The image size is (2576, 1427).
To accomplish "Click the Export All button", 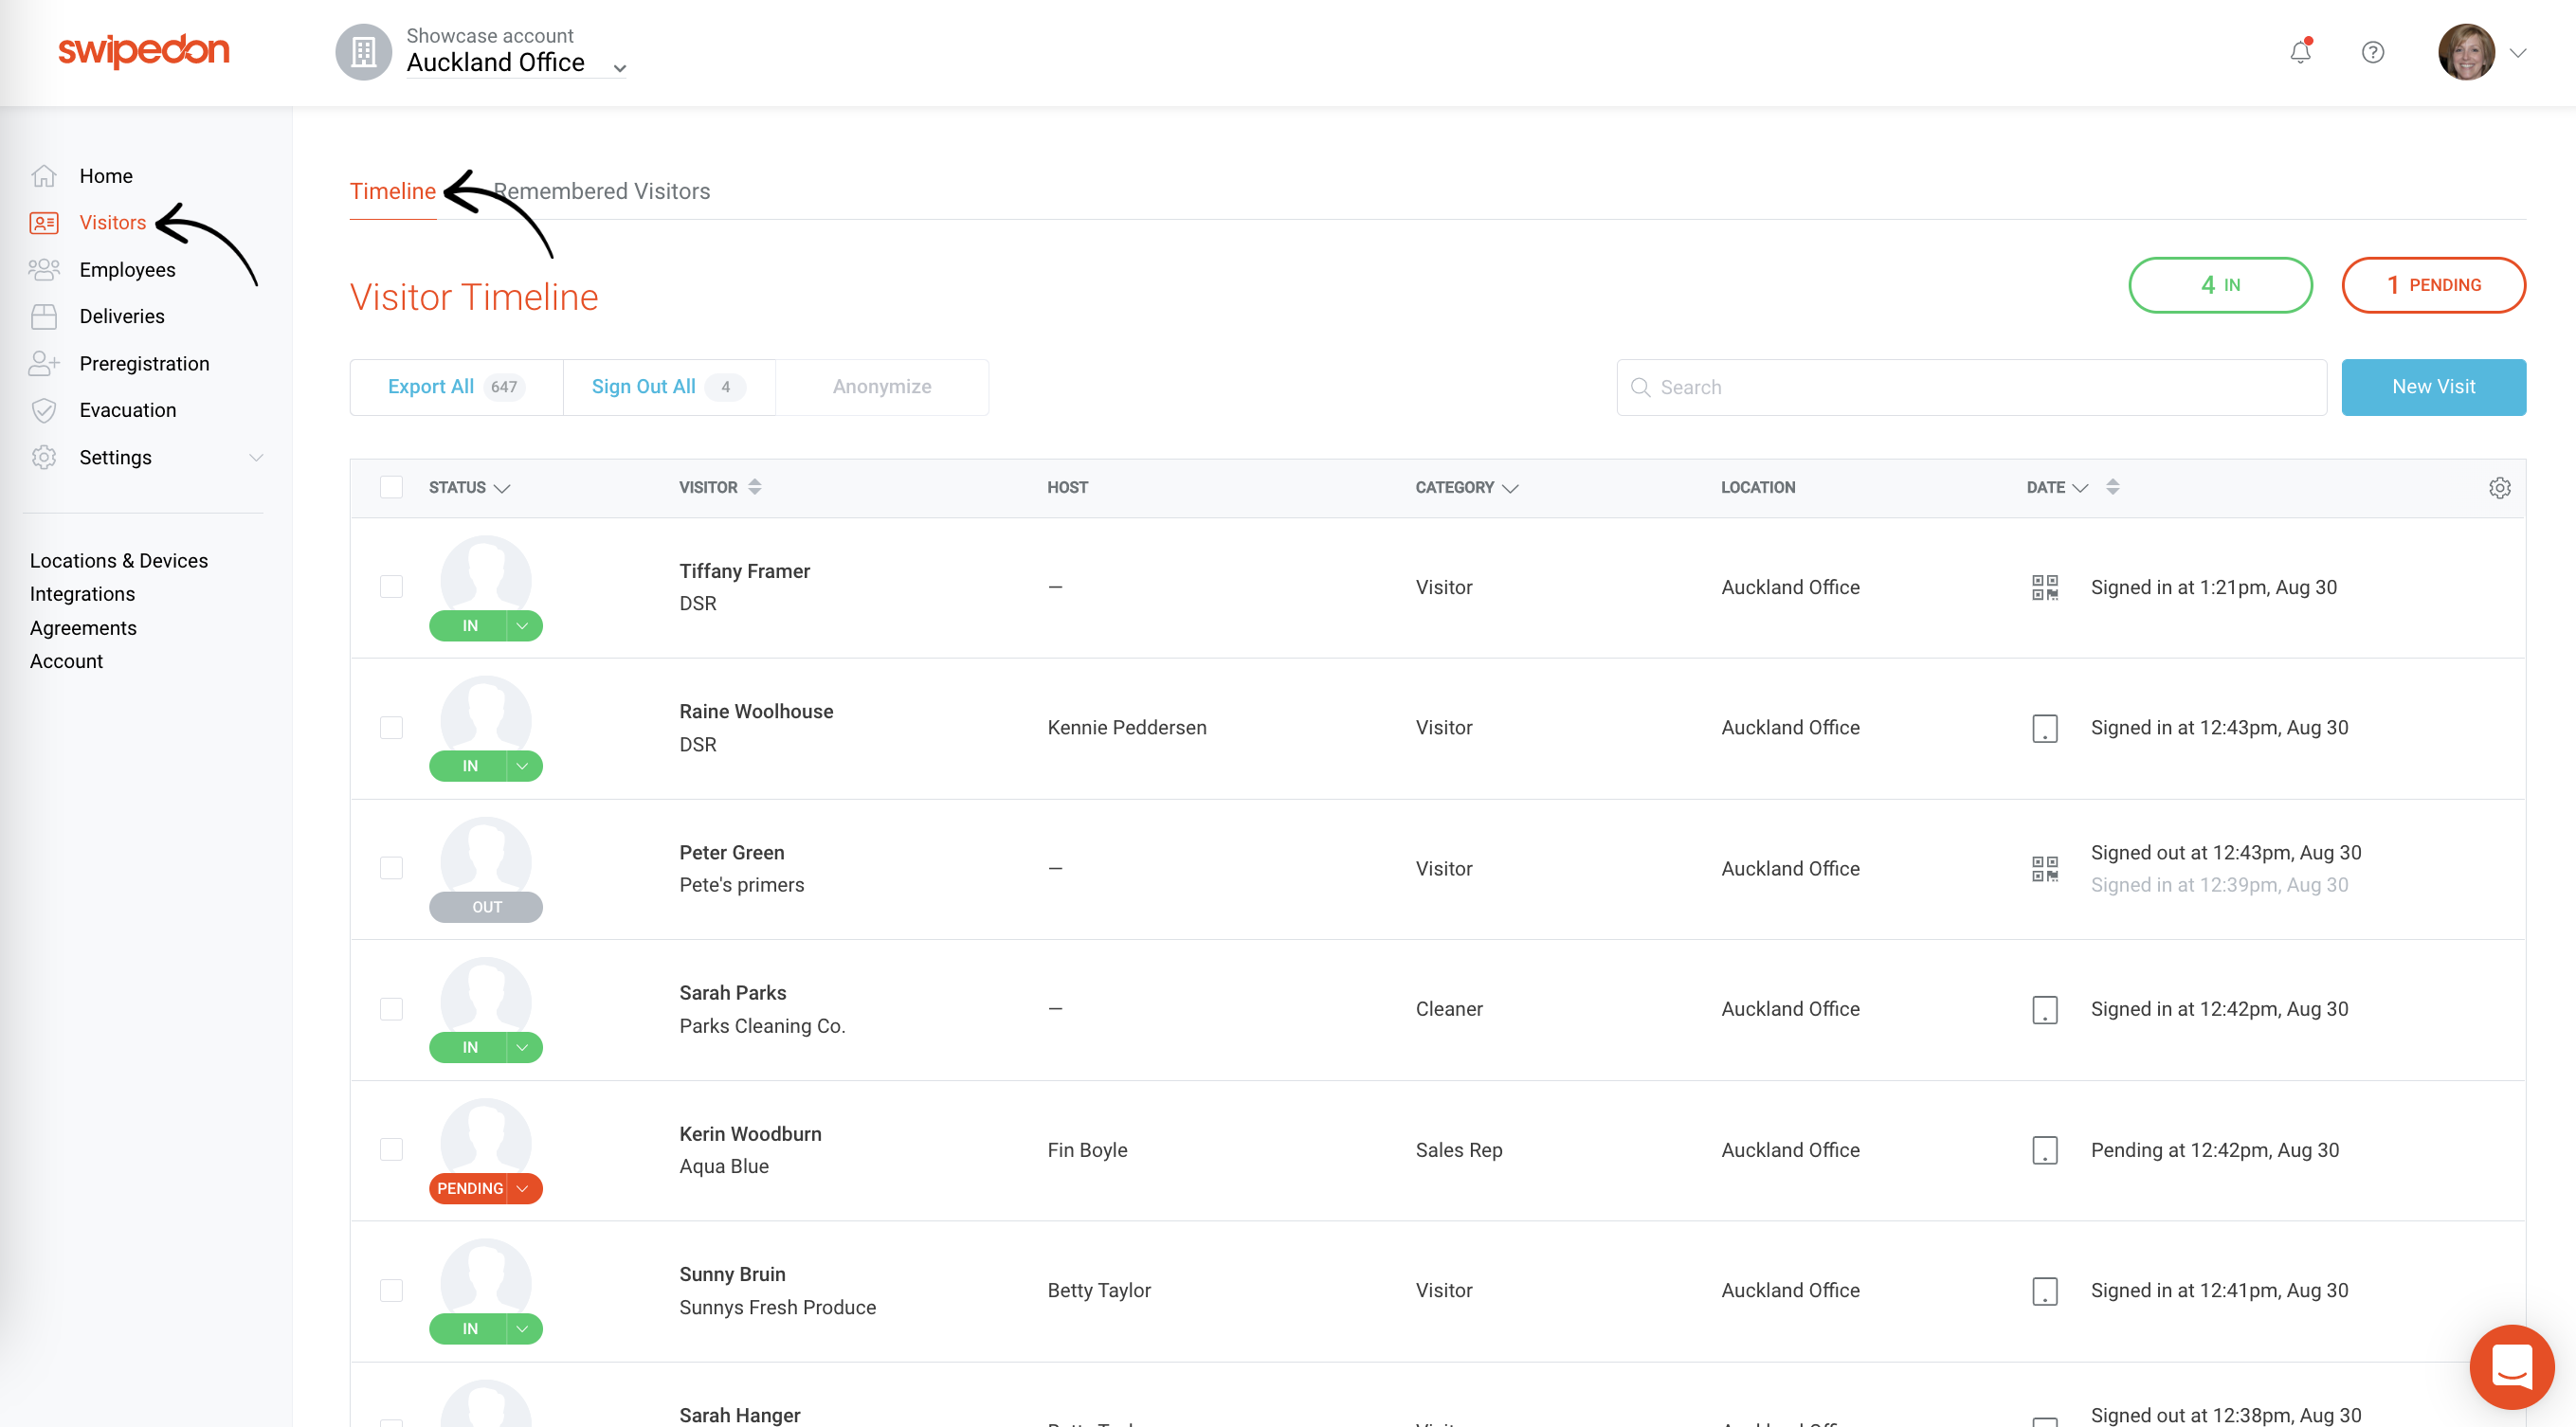I will click(457, 387).
